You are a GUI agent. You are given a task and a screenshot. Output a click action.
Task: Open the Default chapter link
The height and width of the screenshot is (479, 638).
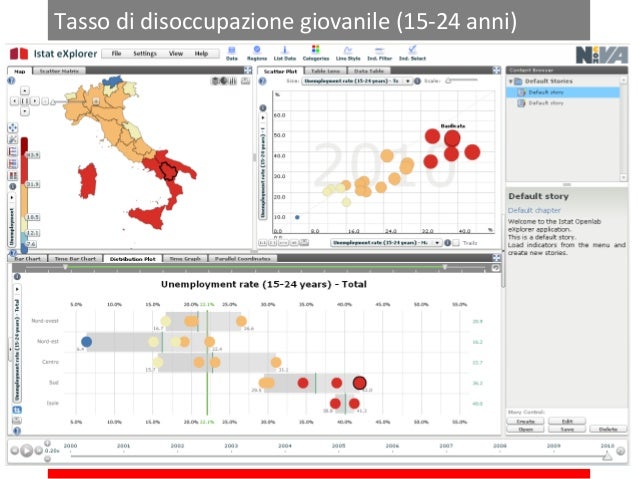[534, 210]
